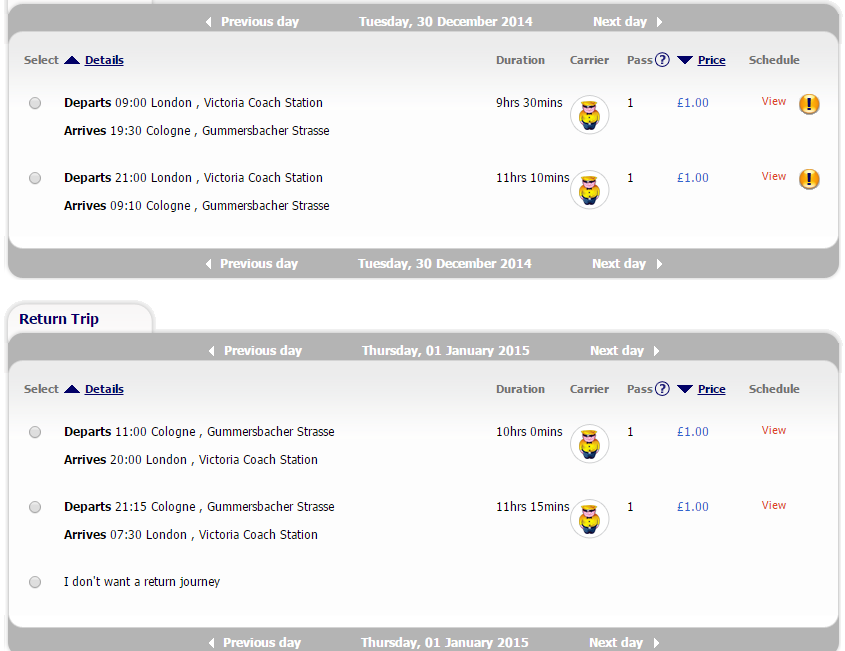Click the warning icon for the 21:00 London departure
This screenshot has height=651, width=845.
809,178
